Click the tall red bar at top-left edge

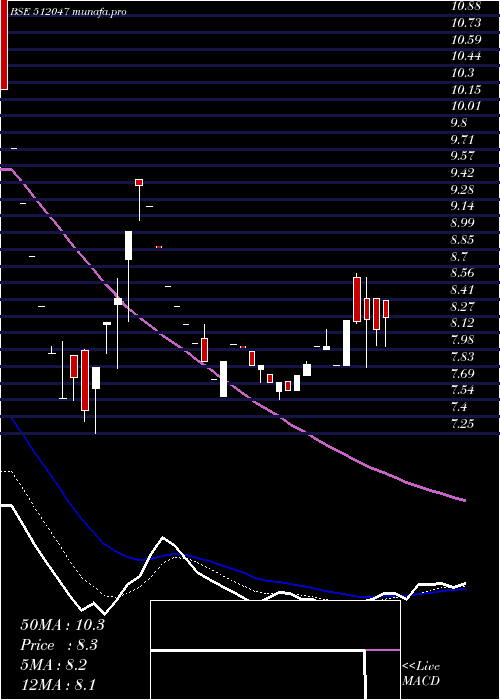[4, 45]
